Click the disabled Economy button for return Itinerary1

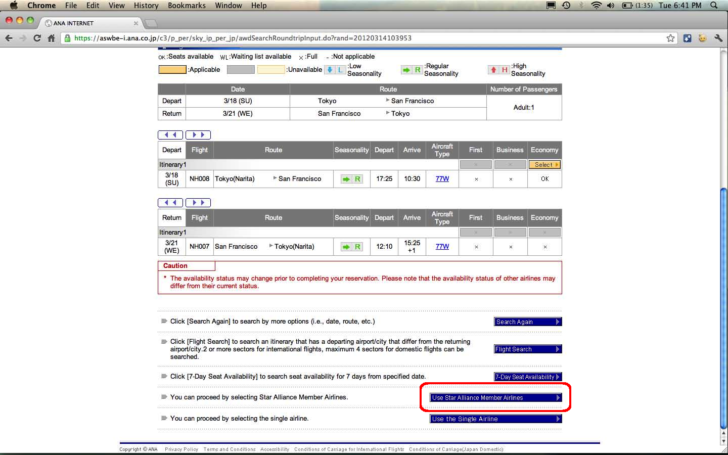545,233
